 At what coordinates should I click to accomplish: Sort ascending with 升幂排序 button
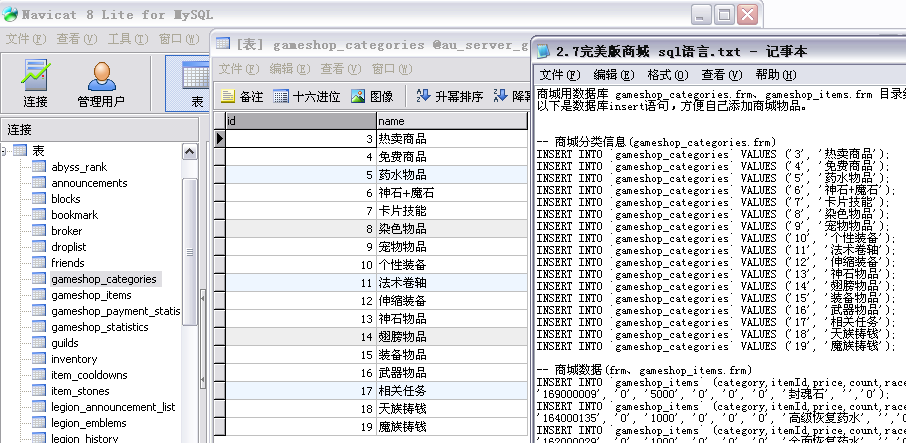(449, 97)
